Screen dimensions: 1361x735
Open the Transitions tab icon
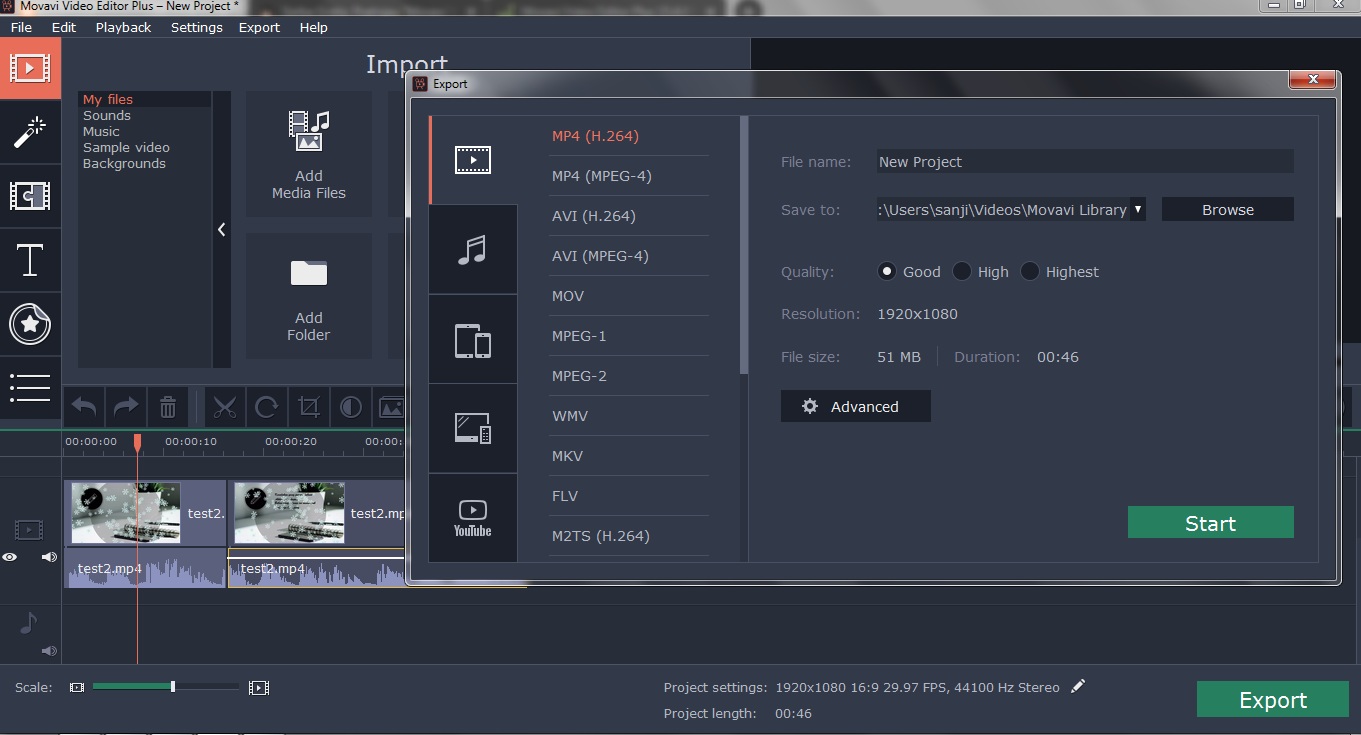click(30, 196)
